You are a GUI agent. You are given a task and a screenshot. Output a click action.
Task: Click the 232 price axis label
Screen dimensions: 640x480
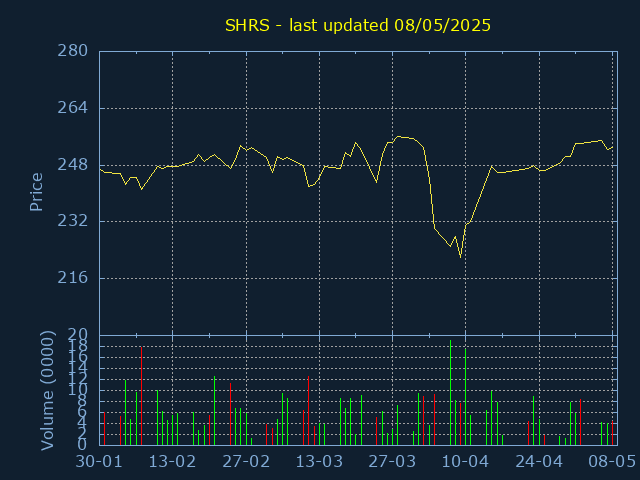tap(72, 221)
